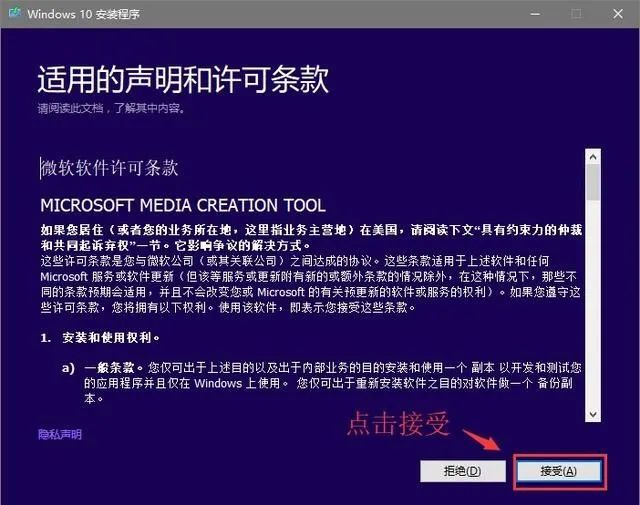Image resolution: width=640 pixels, height=505 pixels.
Task: Open the 隐私声明 privacy statement link
Action: pyautogui.click(x=60, y=434)
